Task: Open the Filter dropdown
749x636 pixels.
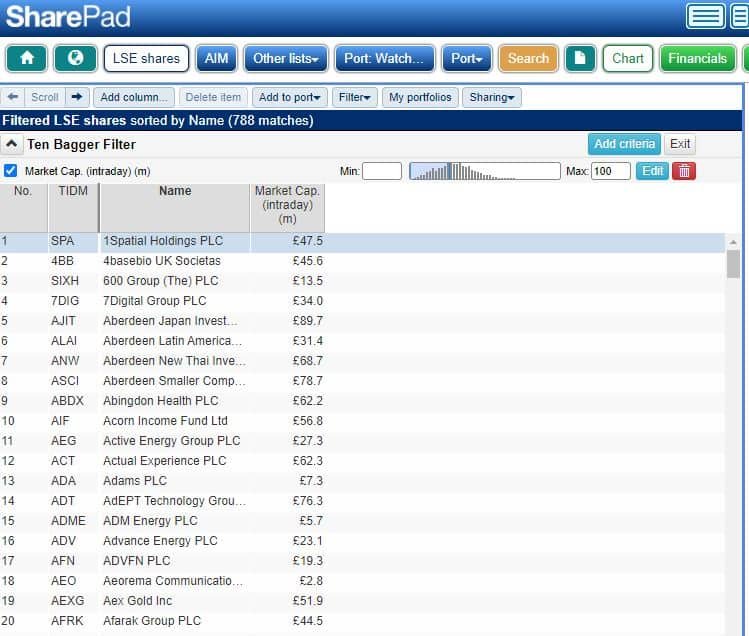Action: (354, 97)
